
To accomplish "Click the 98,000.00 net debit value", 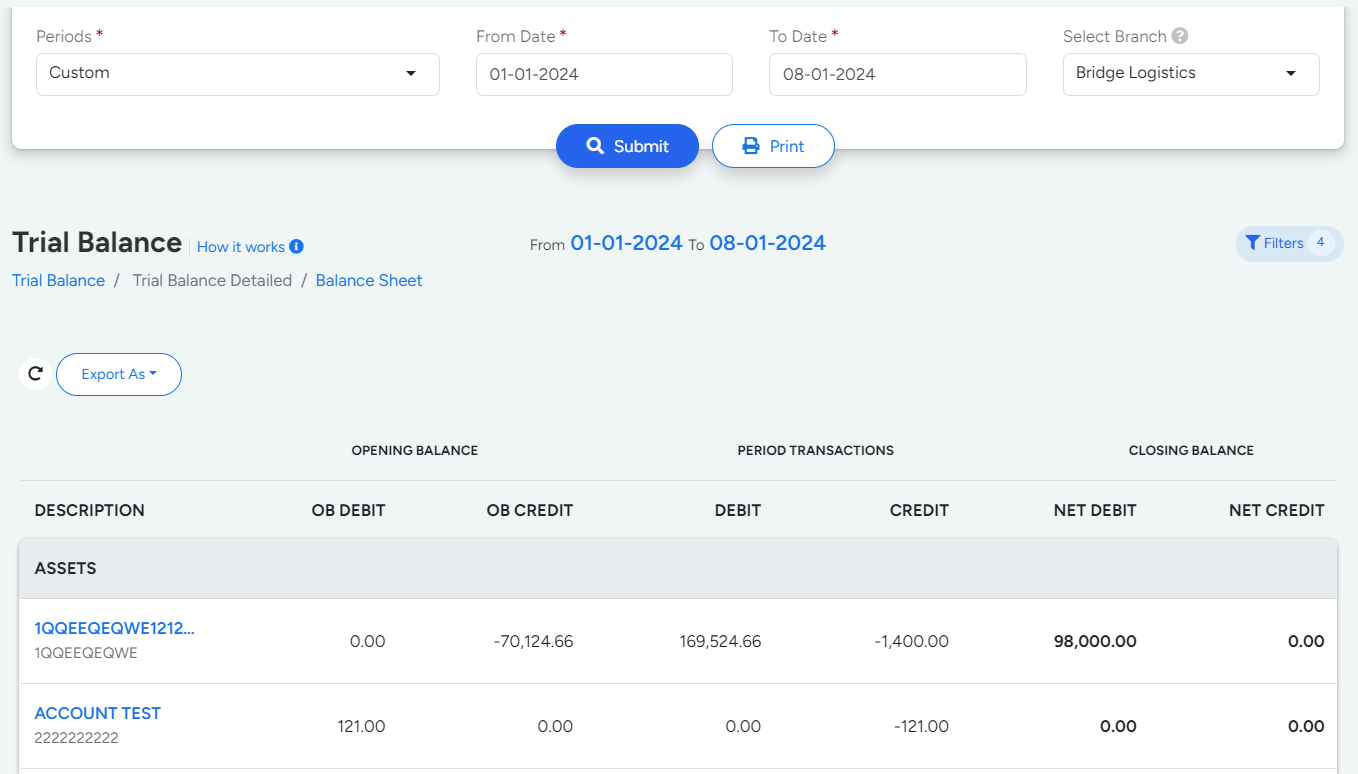I will (1095, 641).
